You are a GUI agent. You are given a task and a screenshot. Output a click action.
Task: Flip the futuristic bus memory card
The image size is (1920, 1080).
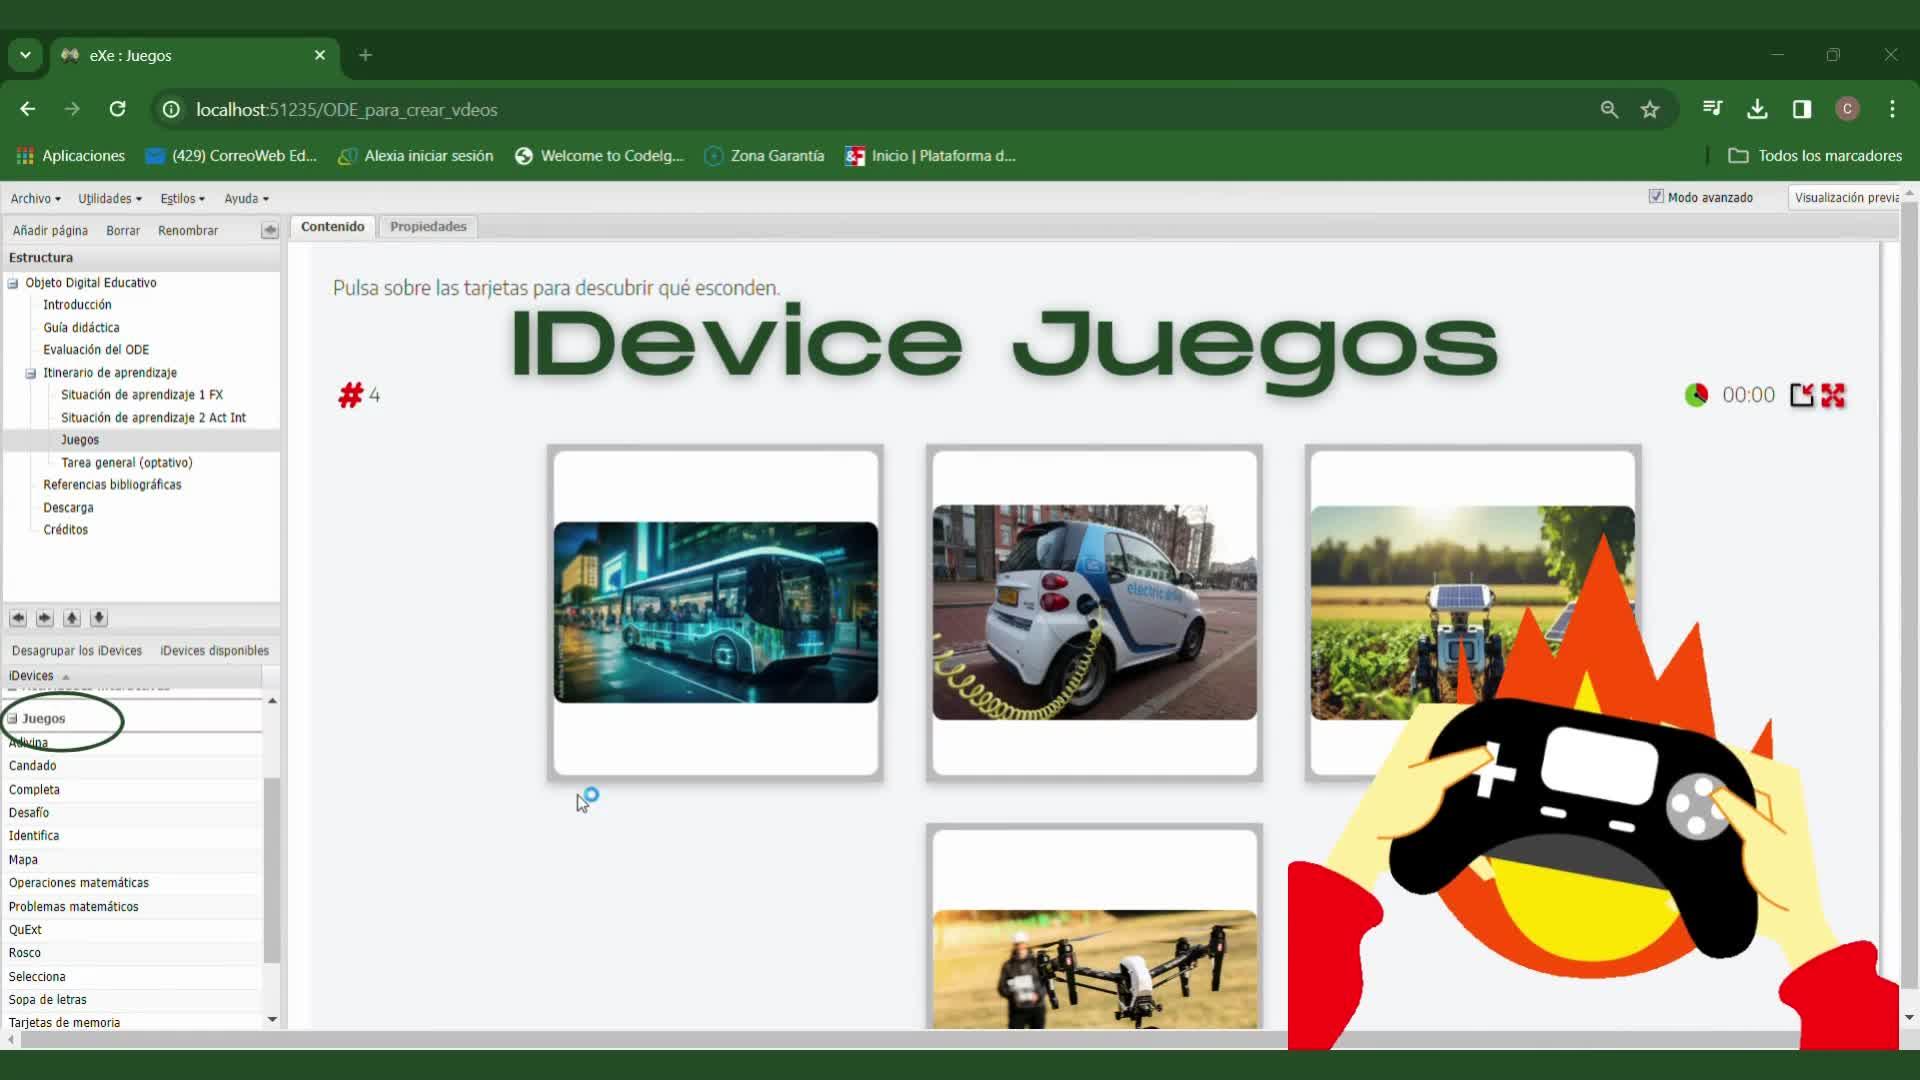(x=715, y=612)
